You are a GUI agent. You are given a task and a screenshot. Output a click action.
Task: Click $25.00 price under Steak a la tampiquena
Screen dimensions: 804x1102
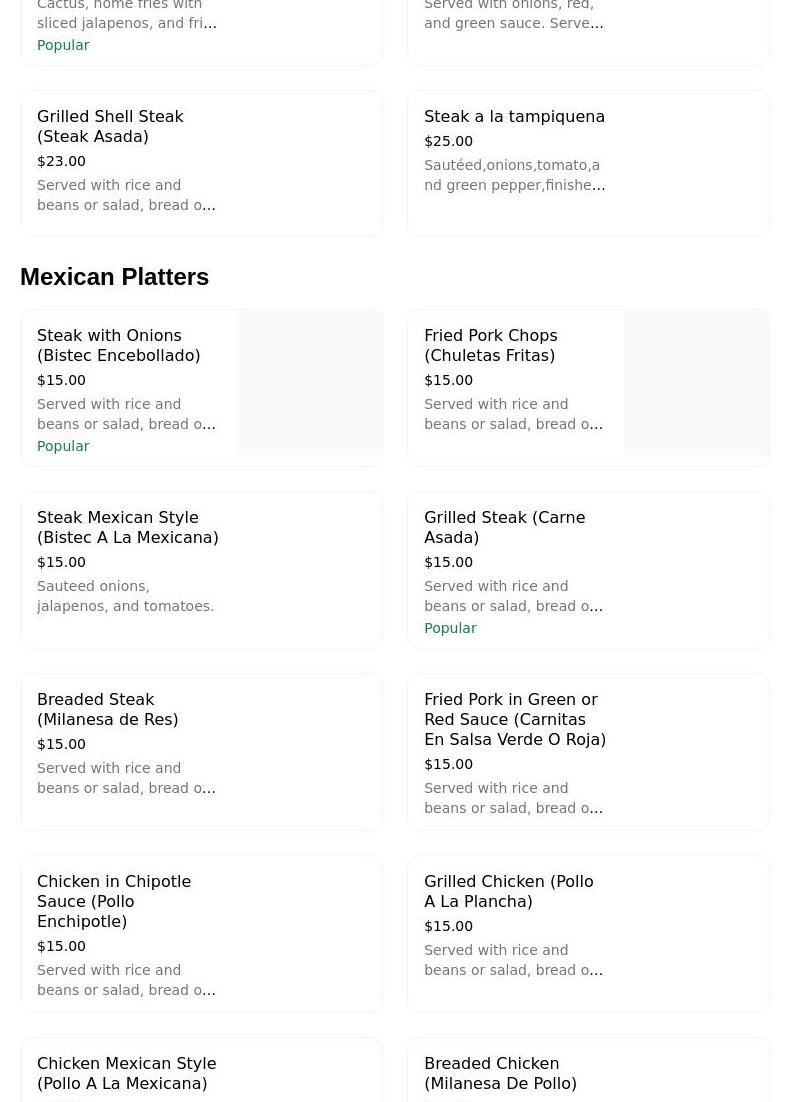[x=448, y=142]
